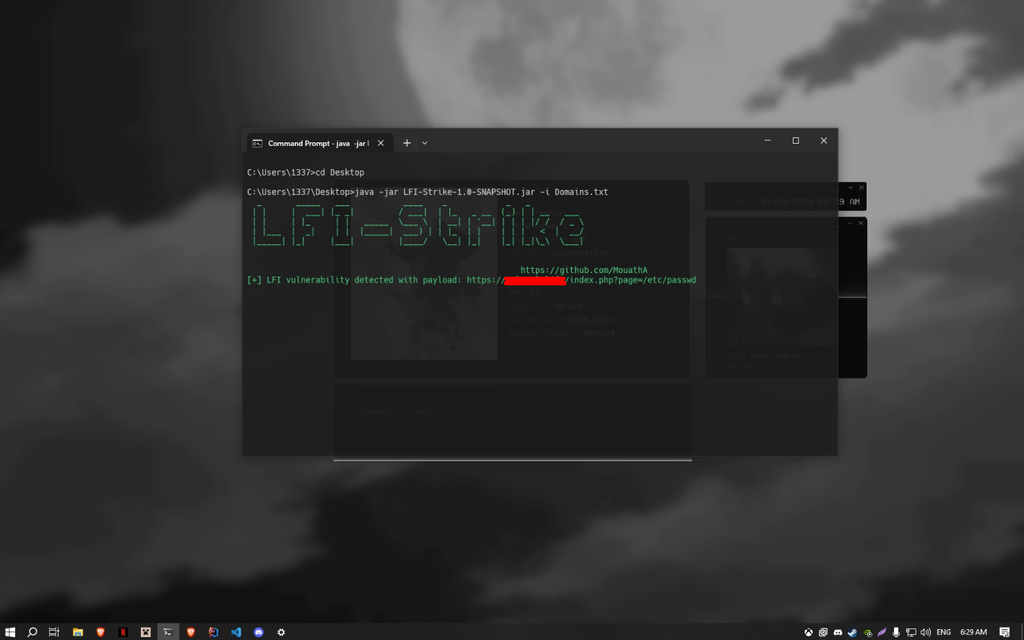Open Task View from the taskbar
Screen dimensions: 1024x640
[53, 632]
